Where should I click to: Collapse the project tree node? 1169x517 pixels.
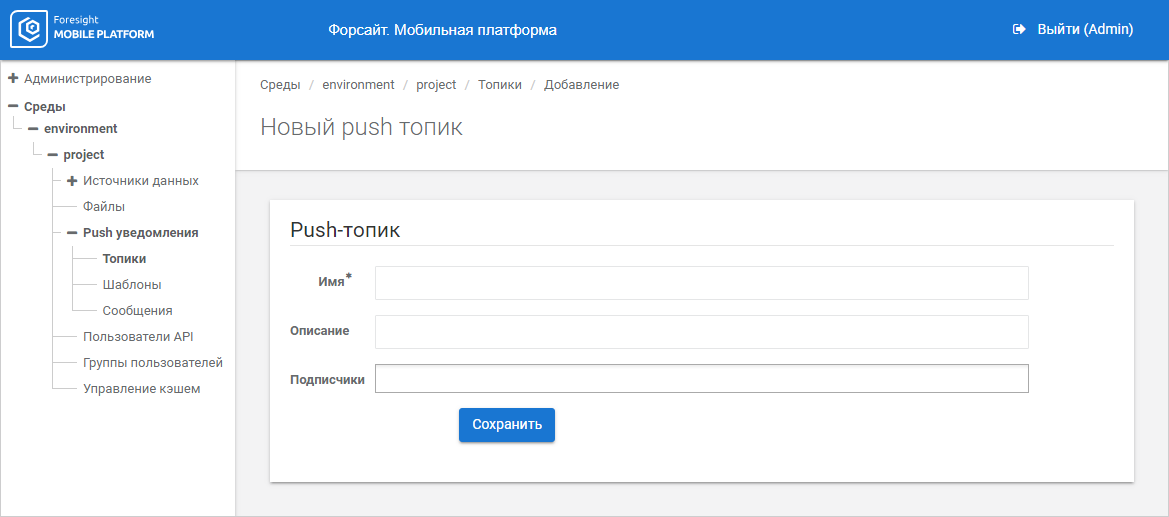click(x=52, y=155)
